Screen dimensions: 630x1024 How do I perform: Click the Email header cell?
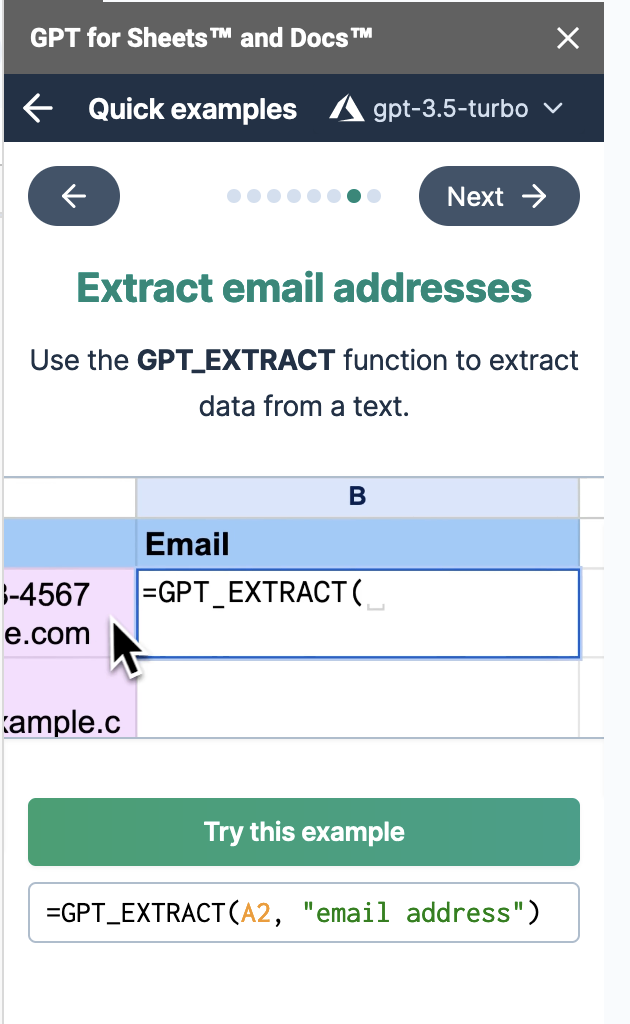point(357,544)
